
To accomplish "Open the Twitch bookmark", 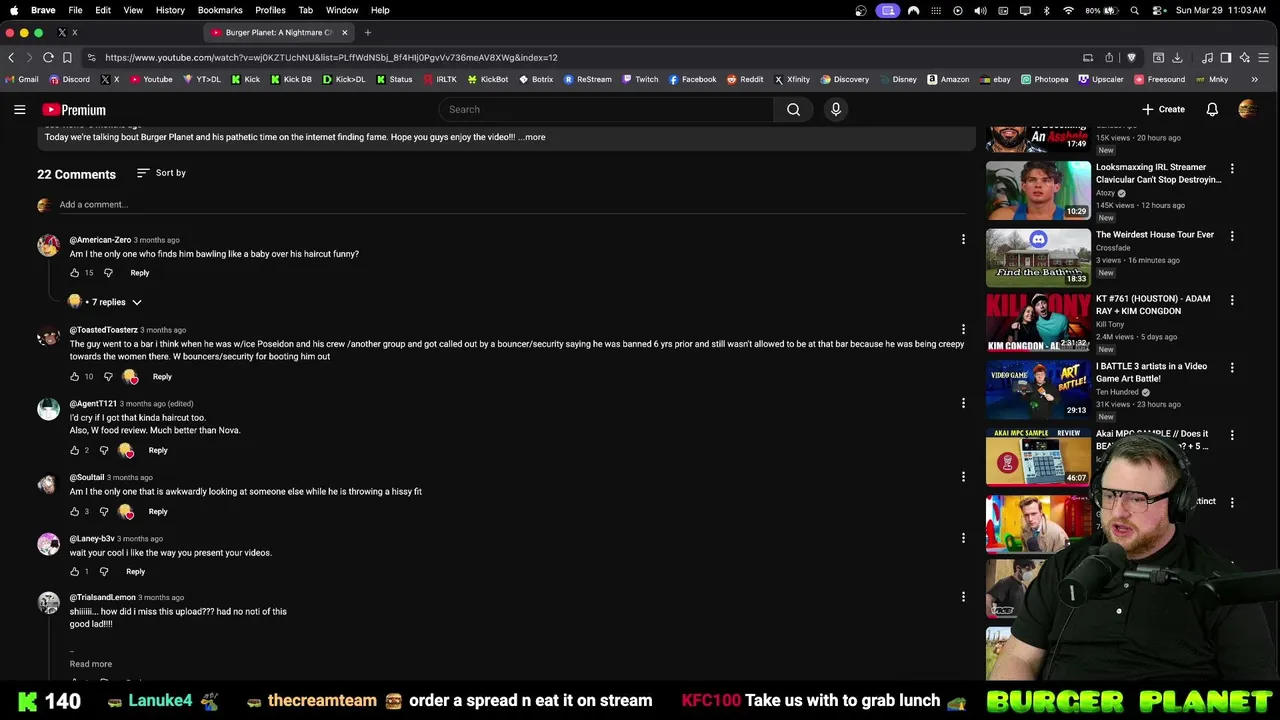I will pyautogui.click(x=640, y=79).
